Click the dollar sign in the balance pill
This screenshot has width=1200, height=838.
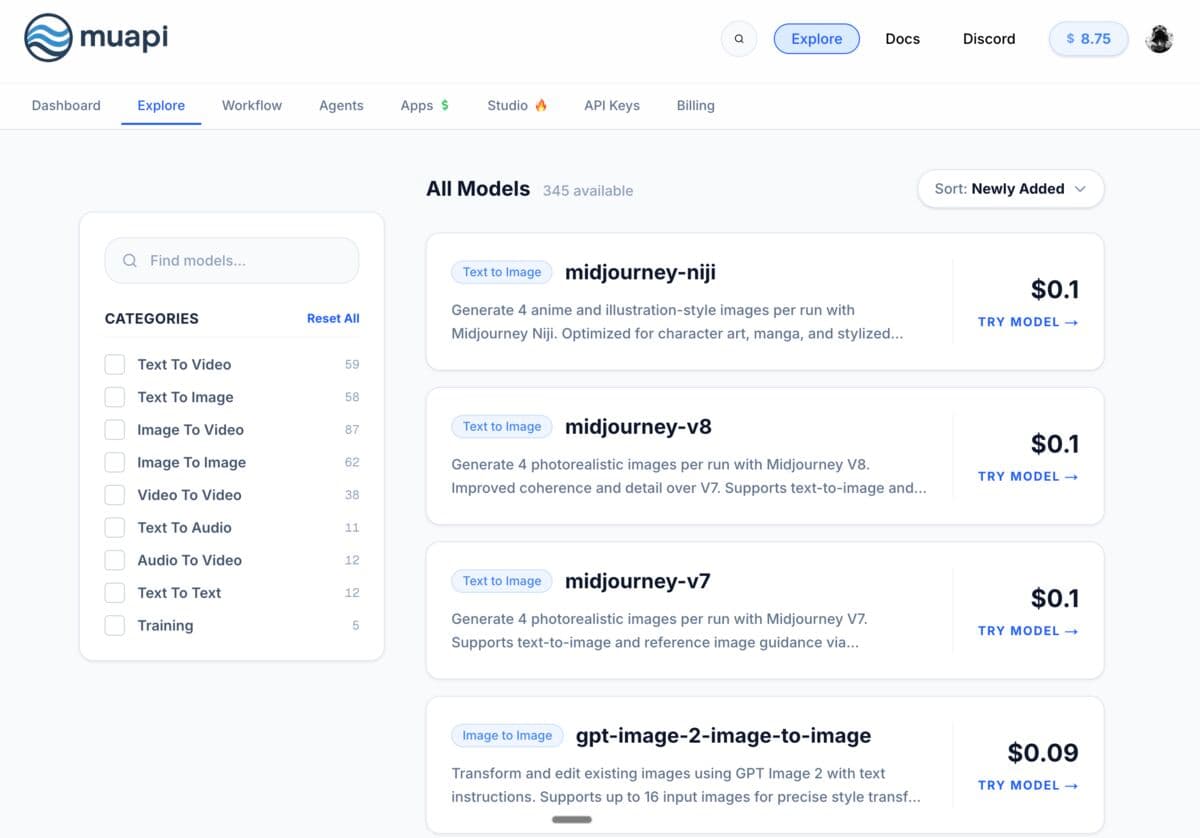(1071, 39)
